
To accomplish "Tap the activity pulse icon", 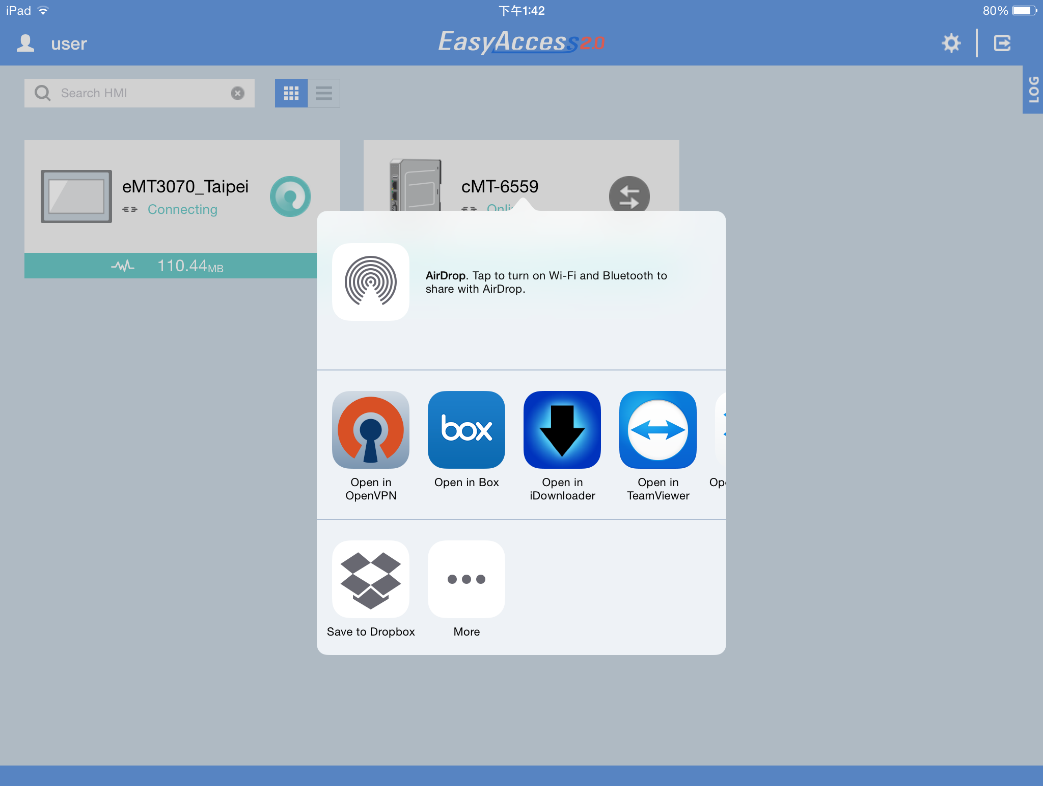I will click(122, 266).
